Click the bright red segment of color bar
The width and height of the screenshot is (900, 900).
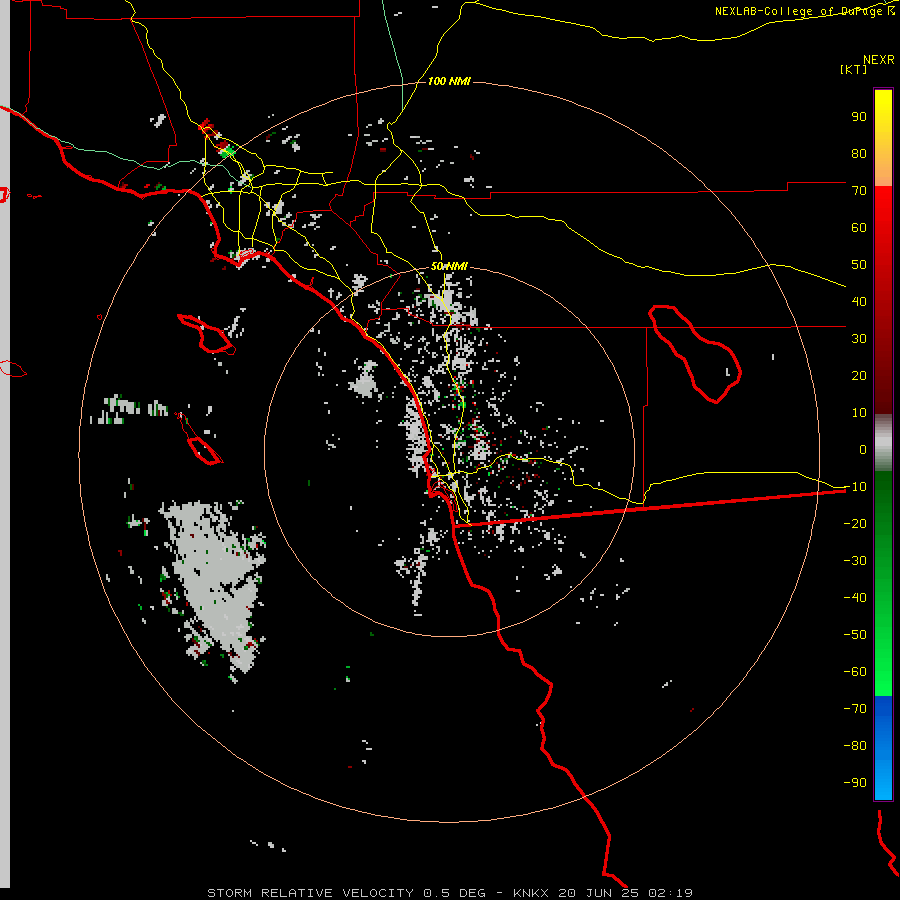(883, 300)
